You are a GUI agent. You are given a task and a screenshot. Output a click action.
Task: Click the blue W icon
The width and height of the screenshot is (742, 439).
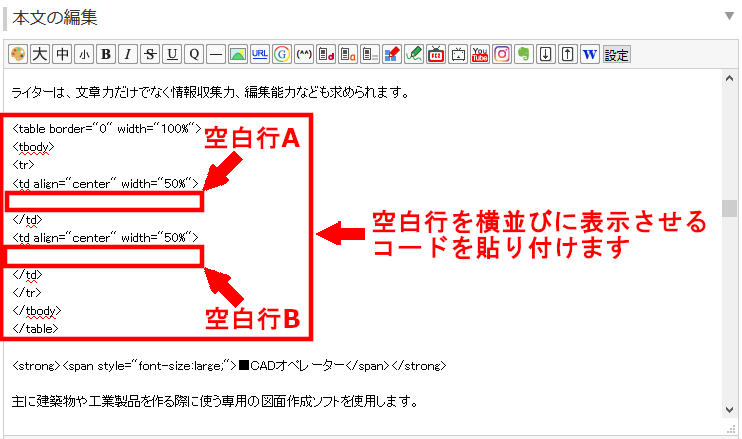(x=590, y=54)
